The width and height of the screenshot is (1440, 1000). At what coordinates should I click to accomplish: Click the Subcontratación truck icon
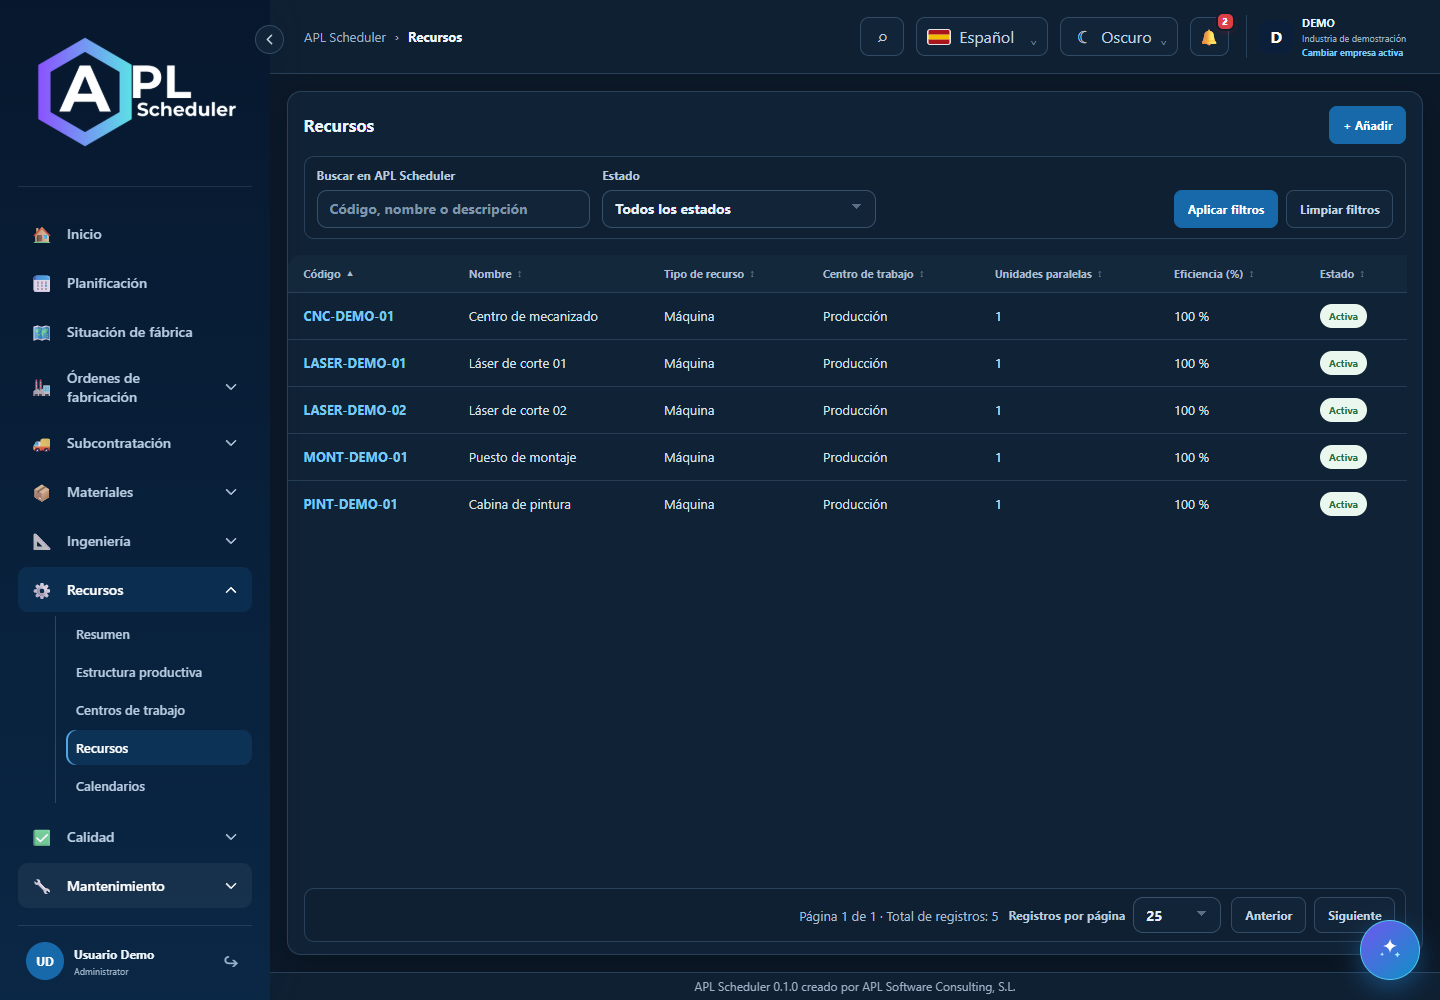click(x=42, y=443)
